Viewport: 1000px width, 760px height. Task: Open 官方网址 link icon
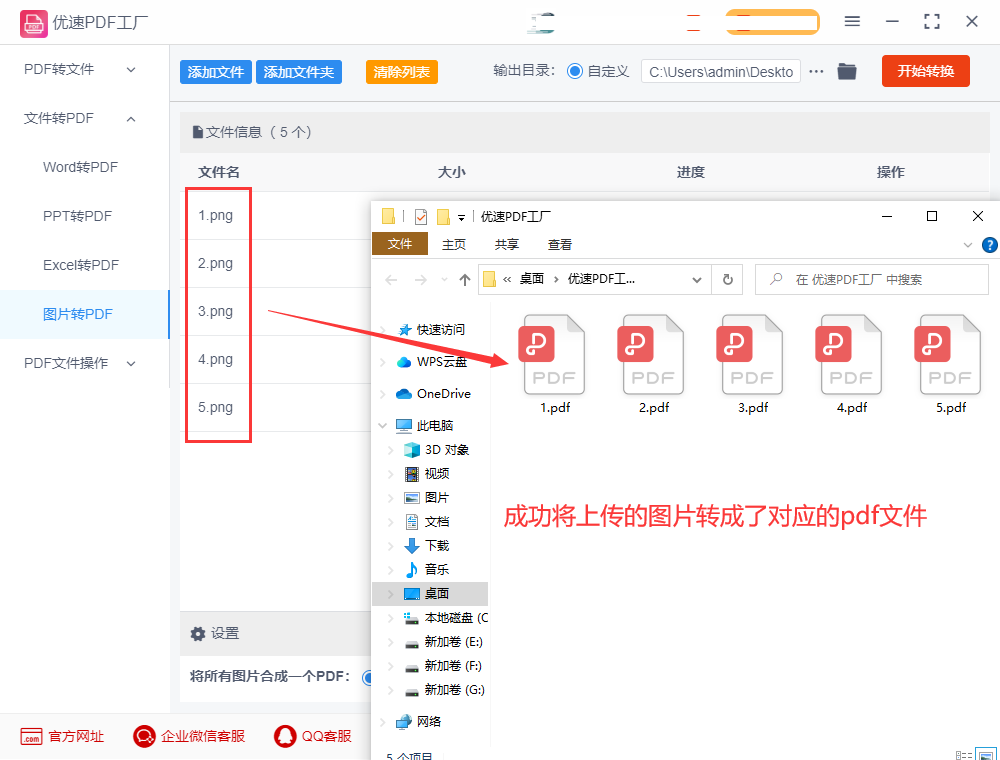(31, 736)
